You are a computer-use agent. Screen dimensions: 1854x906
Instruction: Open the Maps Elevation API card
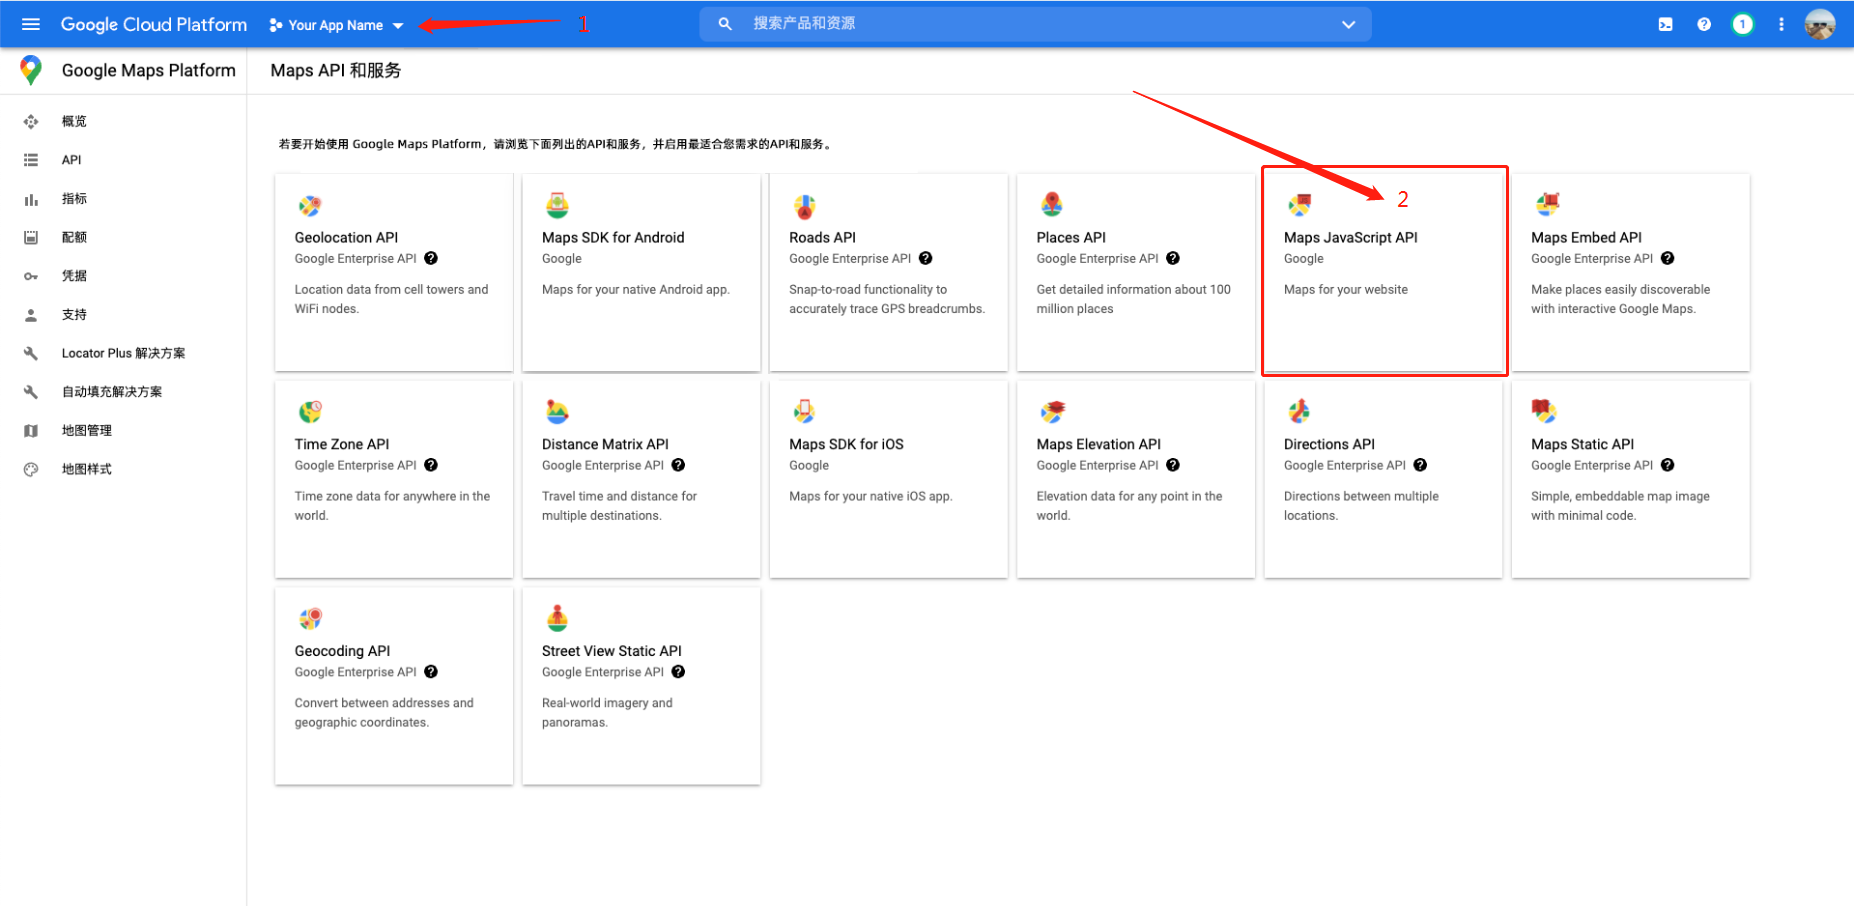(1136, 479)
